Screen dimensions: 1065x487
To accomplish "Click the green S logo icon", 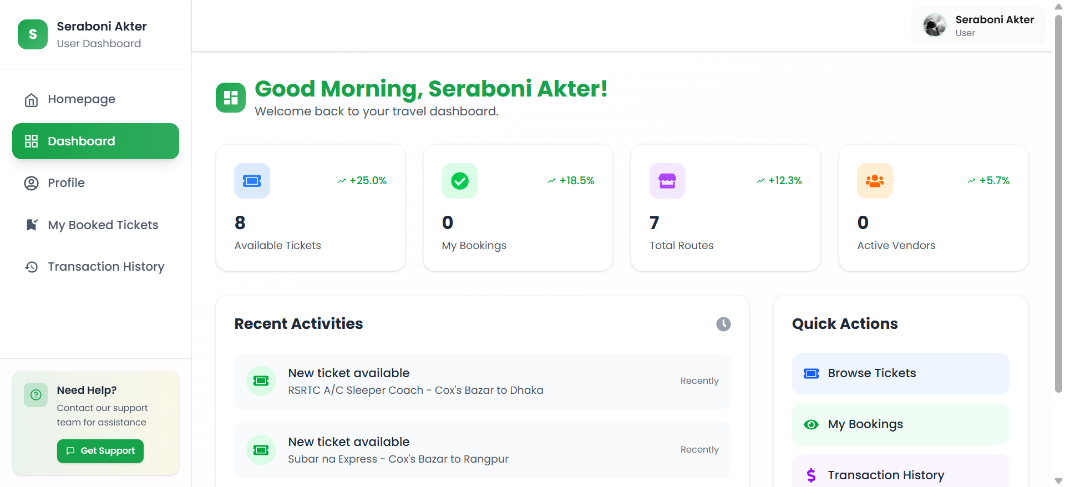I will (33, 34).
